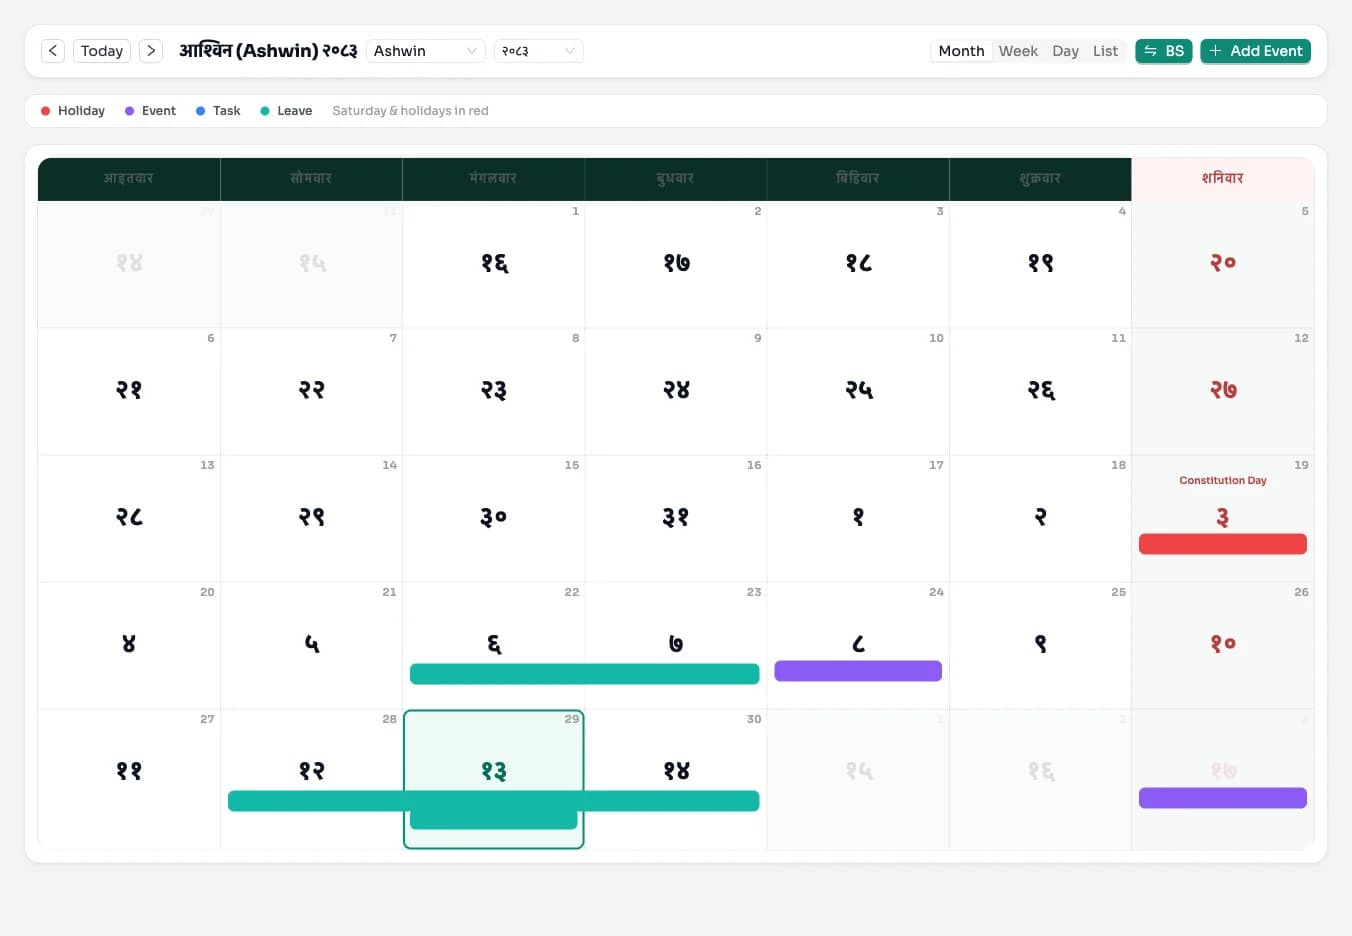Select date cell २५ (September 10)
Screen dimensions: 1352x936
(858, 391)
